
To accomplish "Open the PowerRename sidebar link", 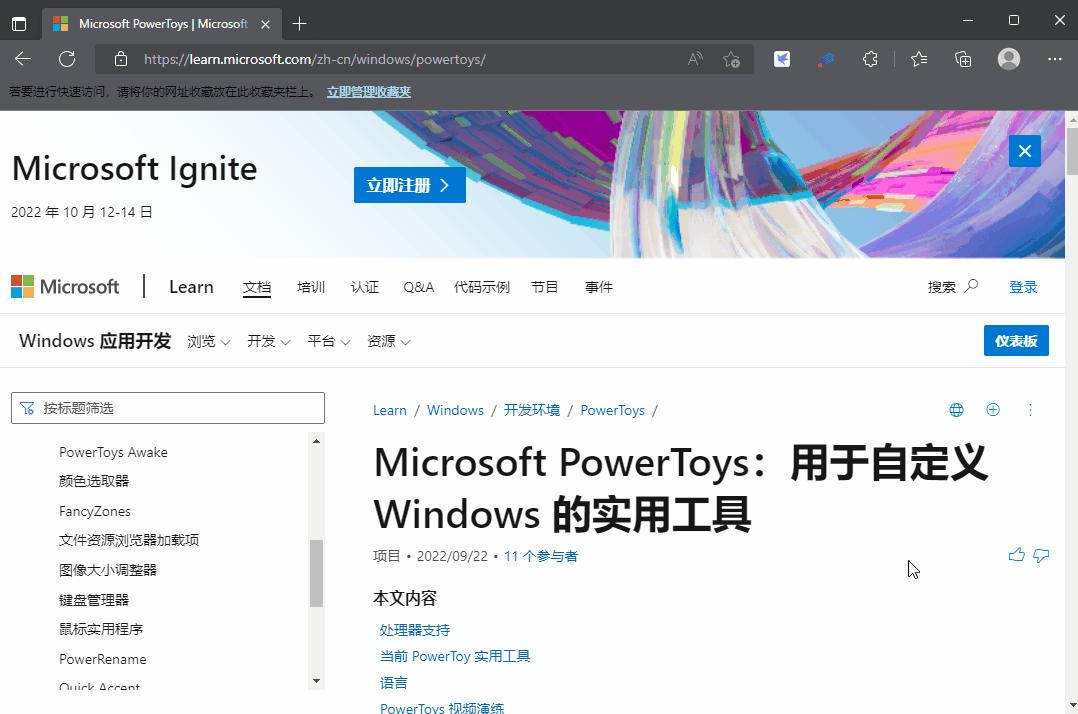I will pyautogui.click(x=103, y=659).
